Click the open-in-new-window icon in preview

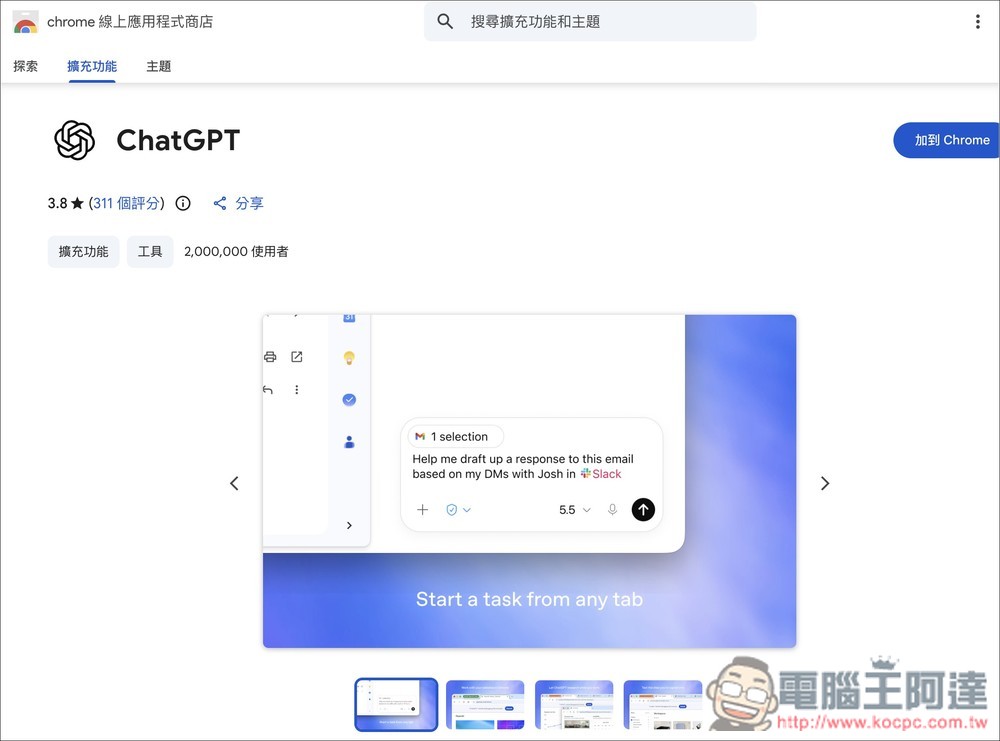coord(297,356)
